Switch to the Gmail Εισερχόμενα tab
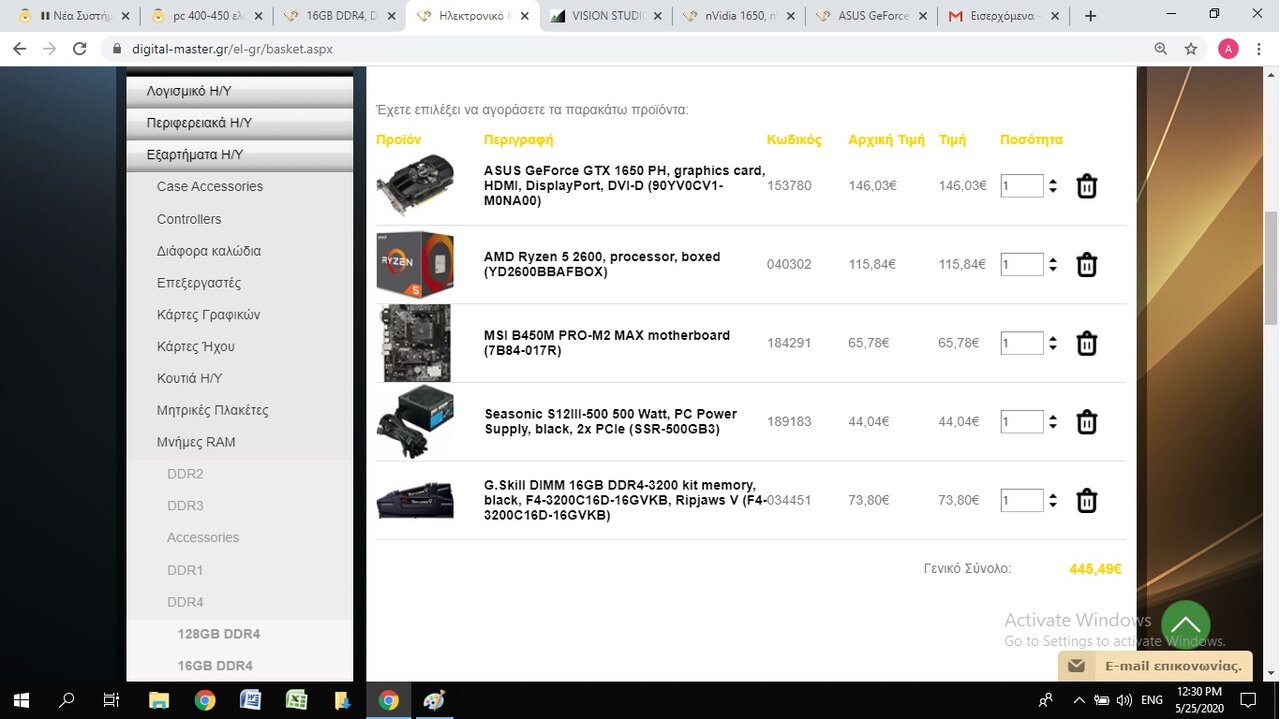Screen dimensions: 1280x719 pyautogui.click(x=1005, y=16)
